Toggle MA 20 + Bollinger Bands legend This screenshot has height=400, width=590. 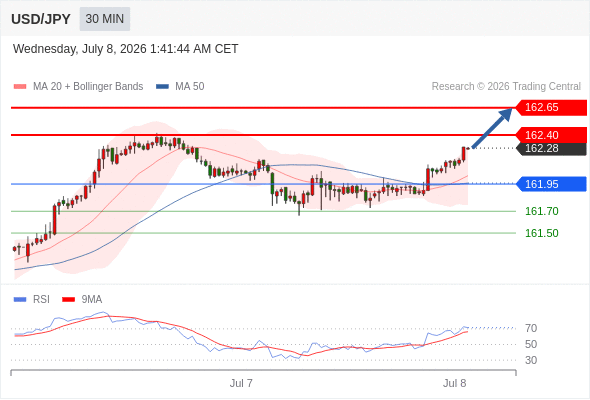pyautogui.click(x=78, y=87)
